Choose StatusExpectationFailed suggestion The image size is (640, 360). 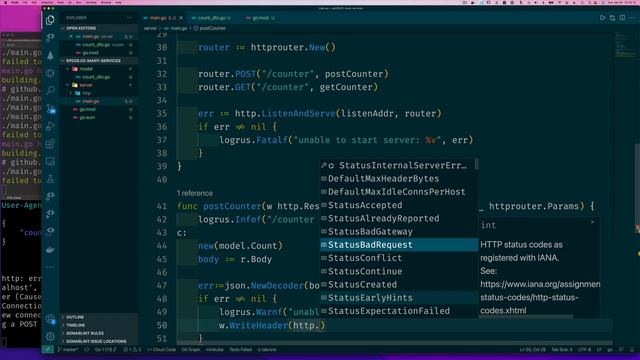tap(399, 311)
